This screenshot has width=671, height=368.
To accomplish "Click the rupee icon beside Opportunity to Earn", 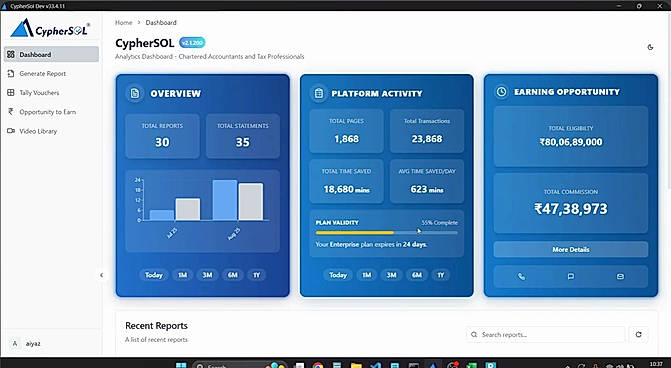I will click(x=11, y=112).
